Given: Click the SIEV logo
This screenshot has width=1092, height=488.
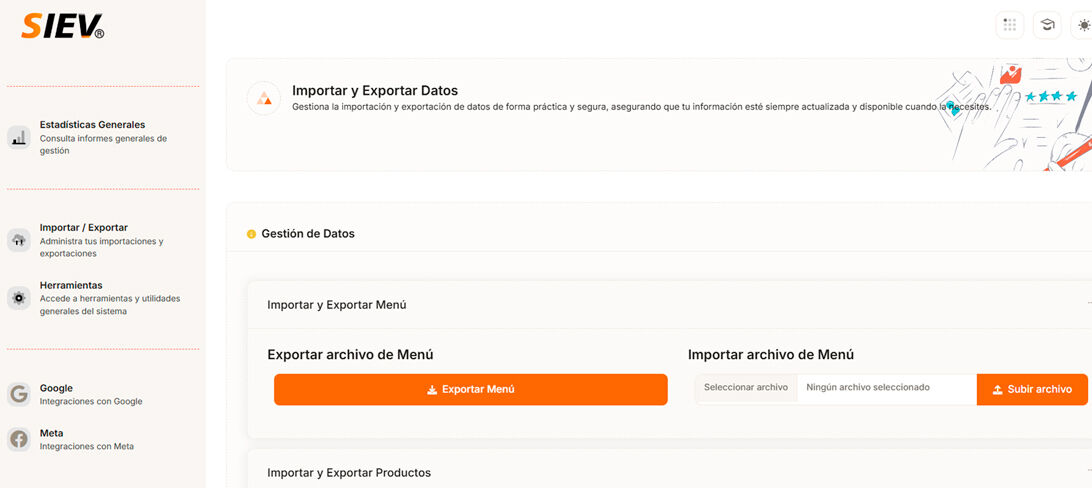Looking at the screenshot, I should click(x=62, y=26).
